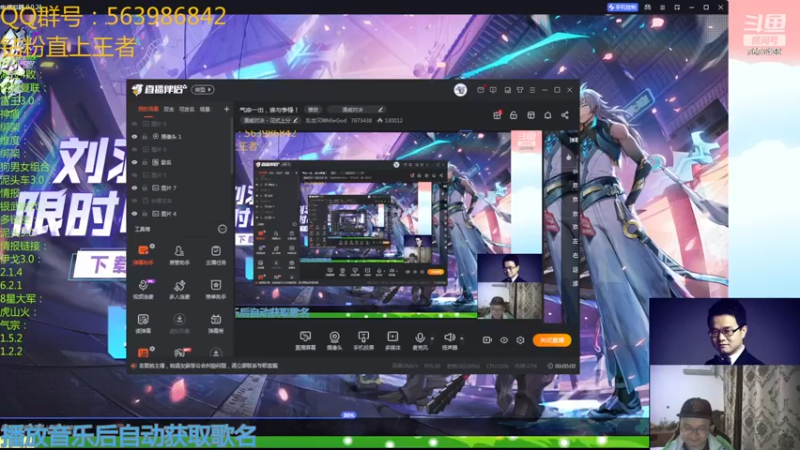The image size is (800, 450).
Task: Toggle visibility of 歌名 source
Action: (x=135, y=162)
